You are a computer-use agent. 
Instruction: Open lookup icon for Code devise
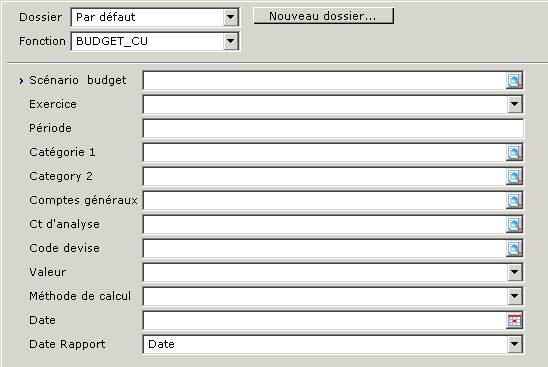coord(514,249)
